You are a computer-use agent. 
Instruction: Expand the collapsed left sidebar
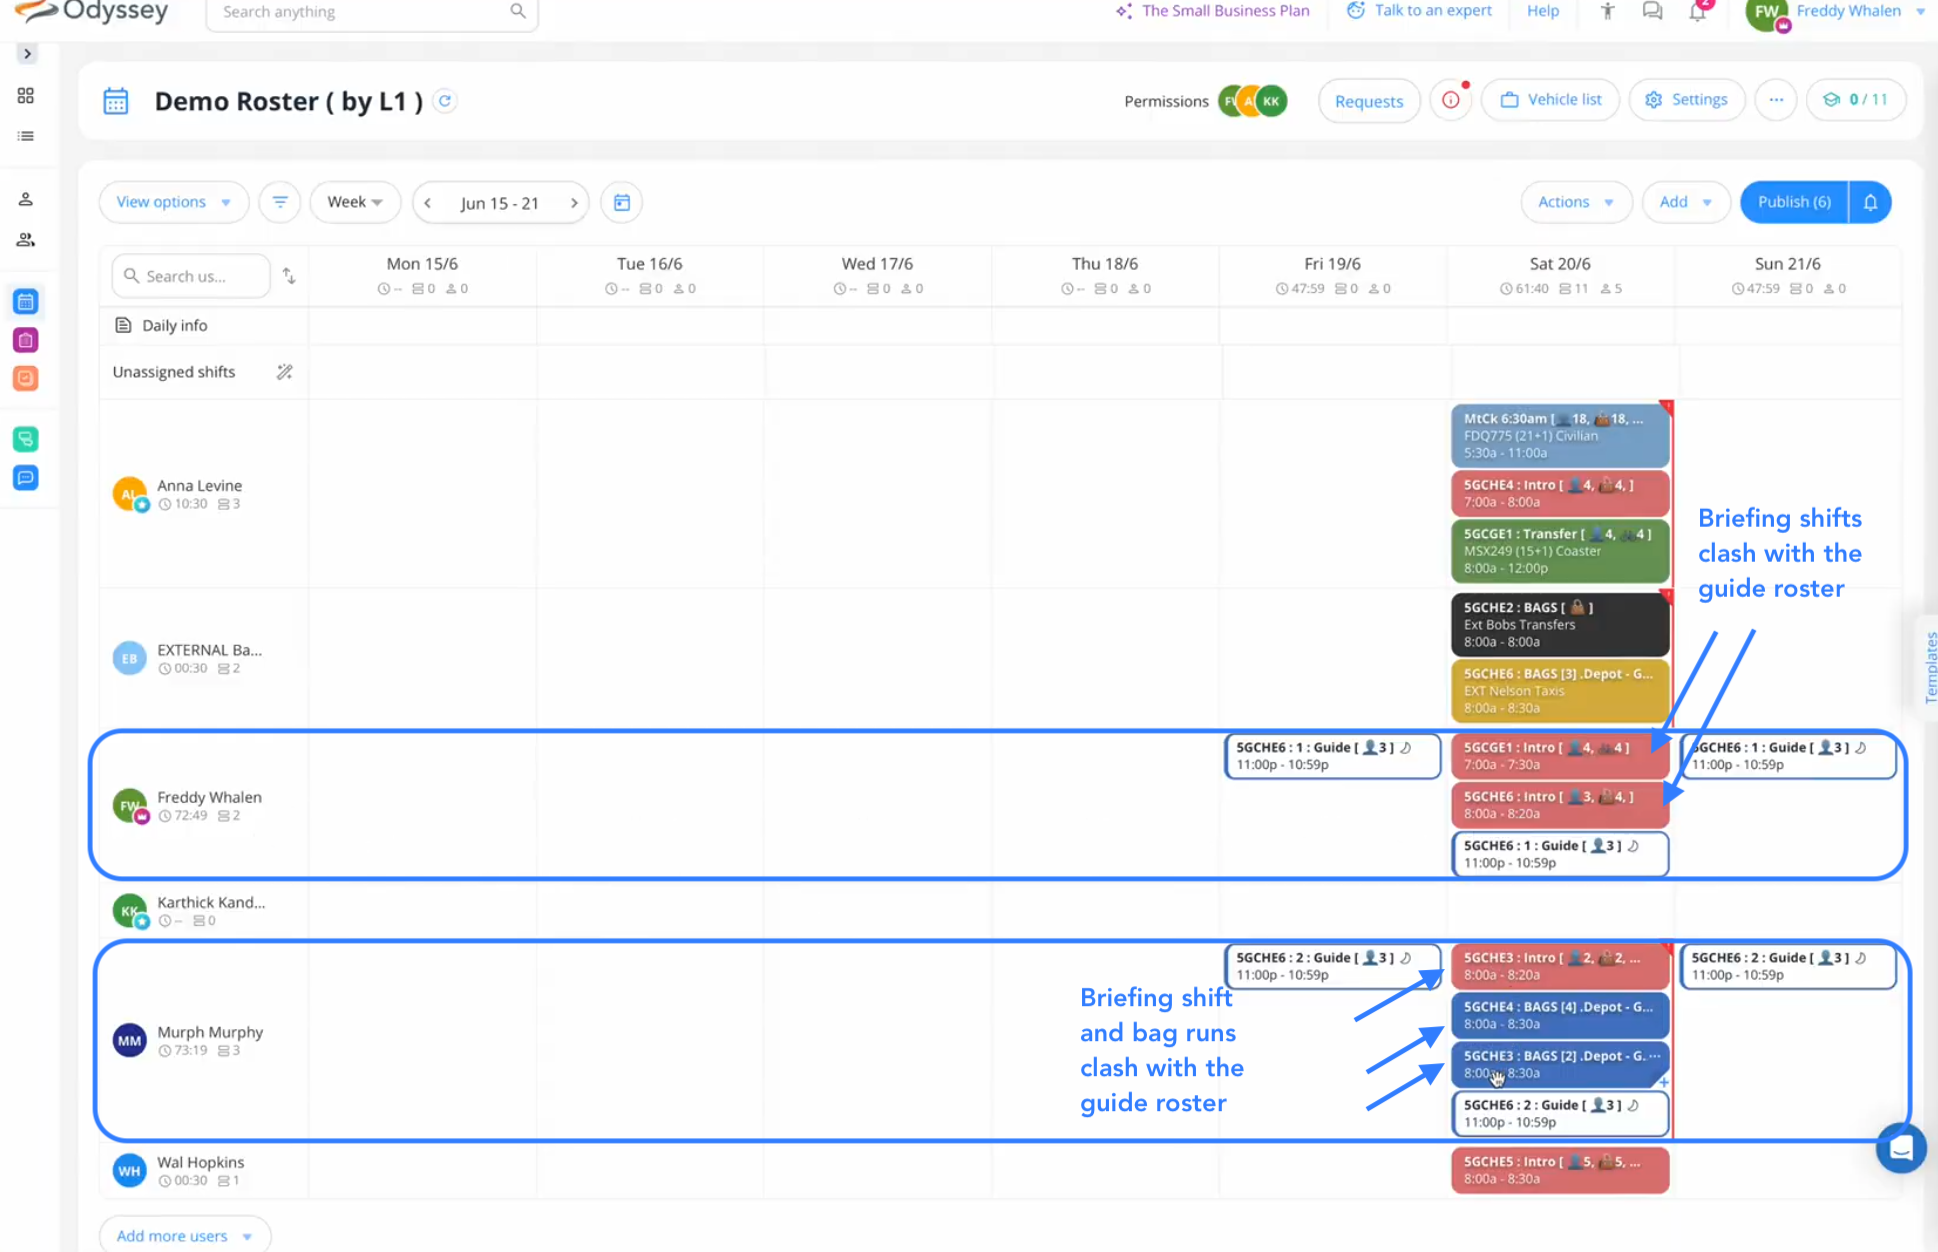(27, 54)
